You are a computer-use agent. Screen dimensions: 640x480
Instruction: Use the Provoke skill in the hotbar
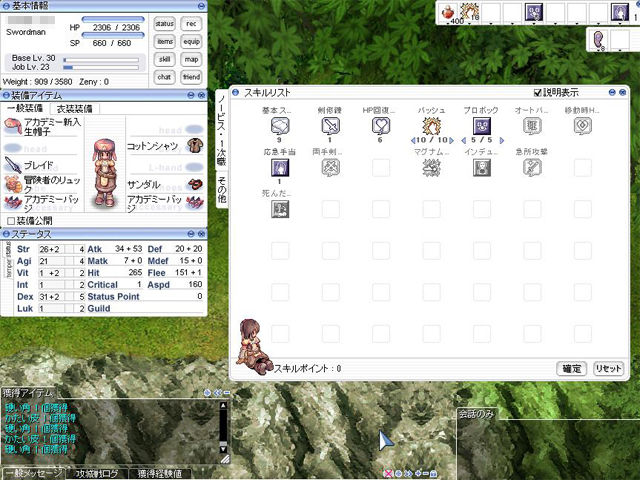(534, 12)
